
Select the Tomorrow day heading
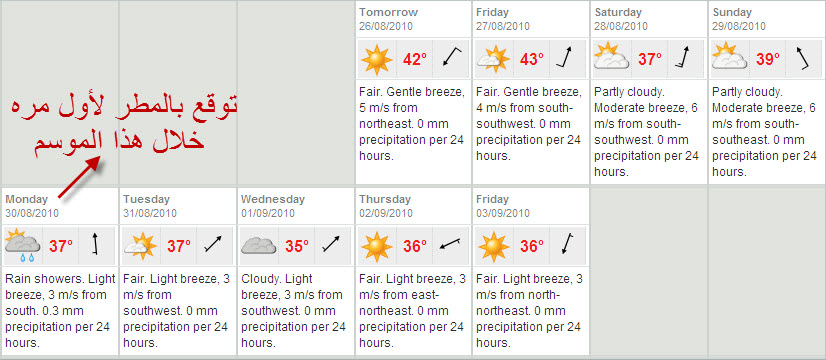(x=388, y=12)
